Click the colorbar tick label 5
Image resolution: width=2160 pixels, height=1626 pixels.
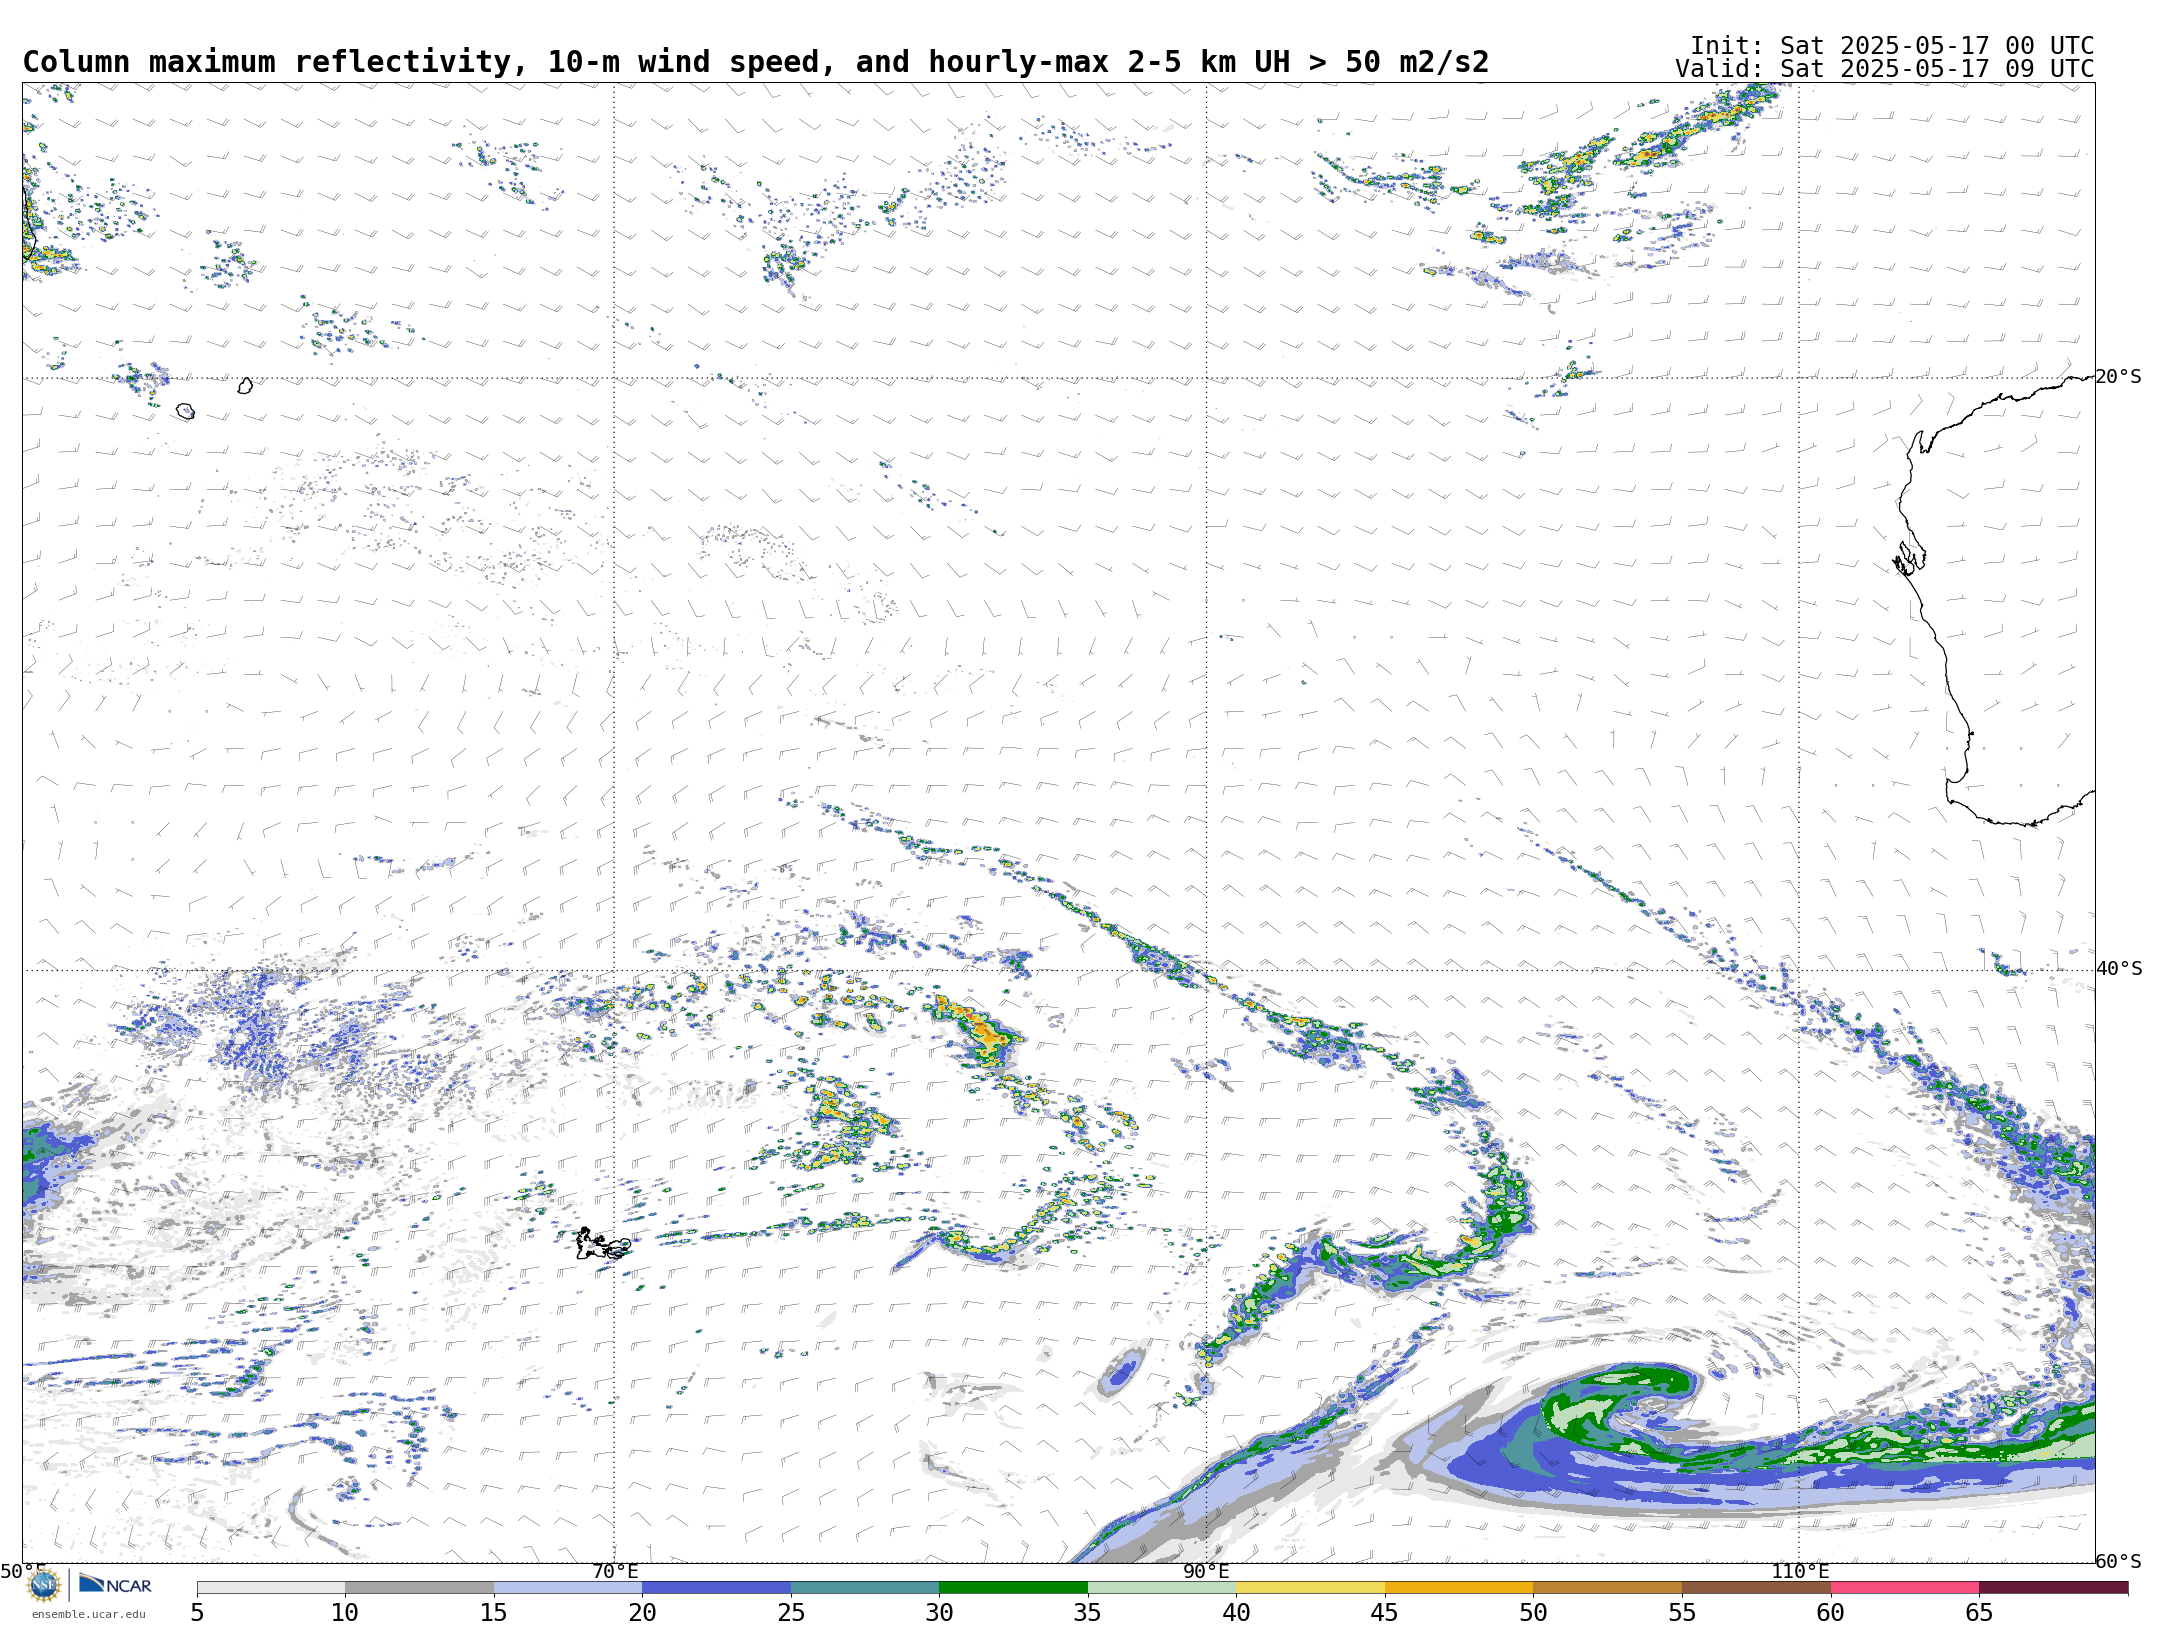tap(197, 1612)
